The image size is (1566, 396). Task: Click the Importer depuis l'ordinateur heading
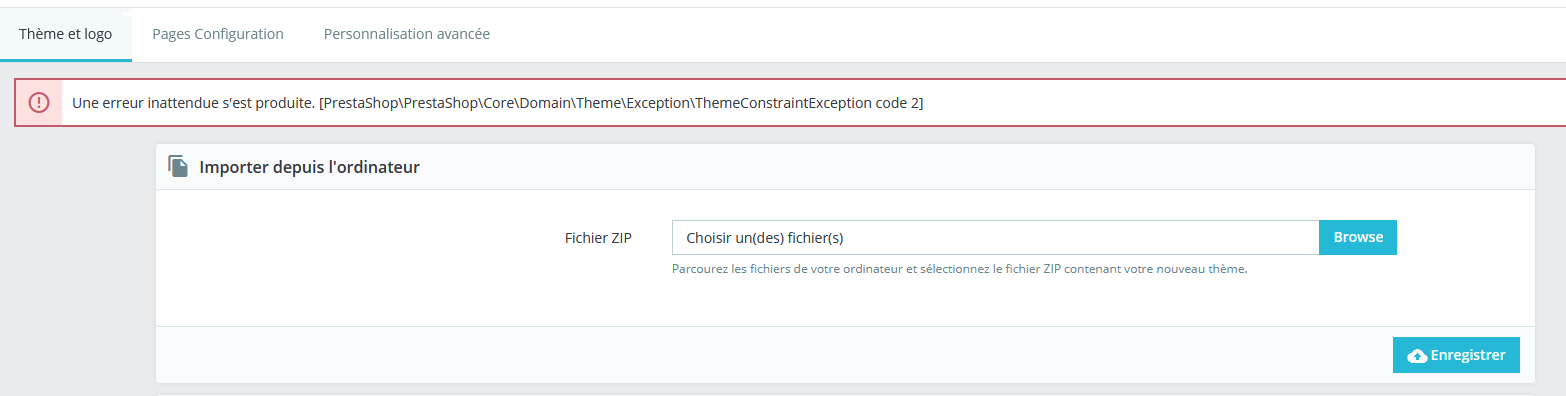click(x=309, y=167)
